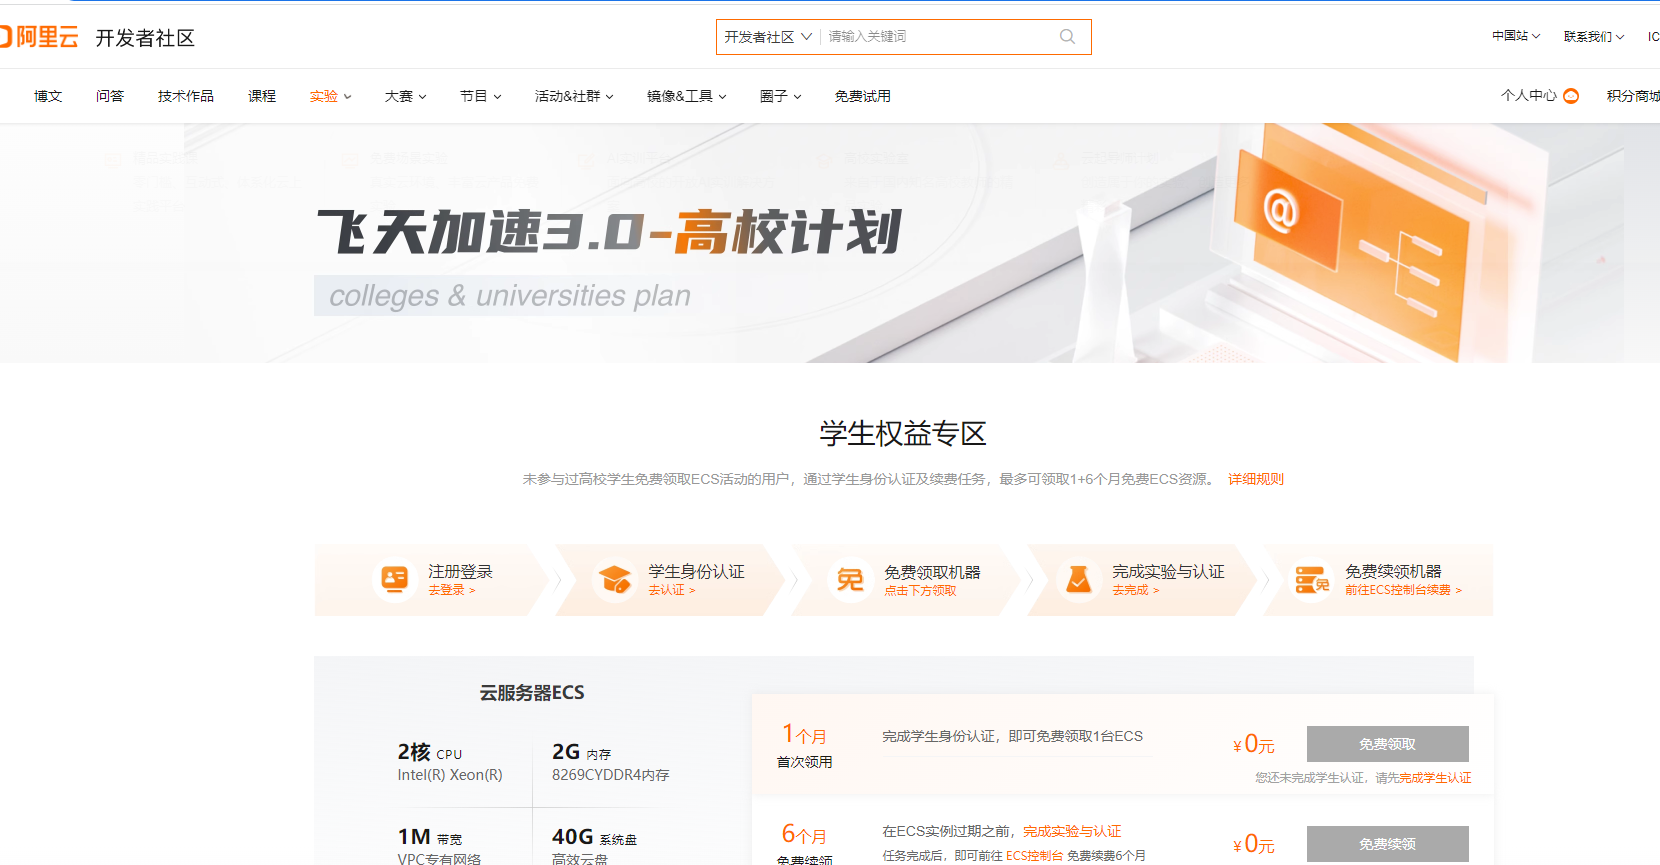Viewport: 1660px width, 865px height.
Task: Expand the 联系我们 dropdown
Action: (x=1594, y=36)
